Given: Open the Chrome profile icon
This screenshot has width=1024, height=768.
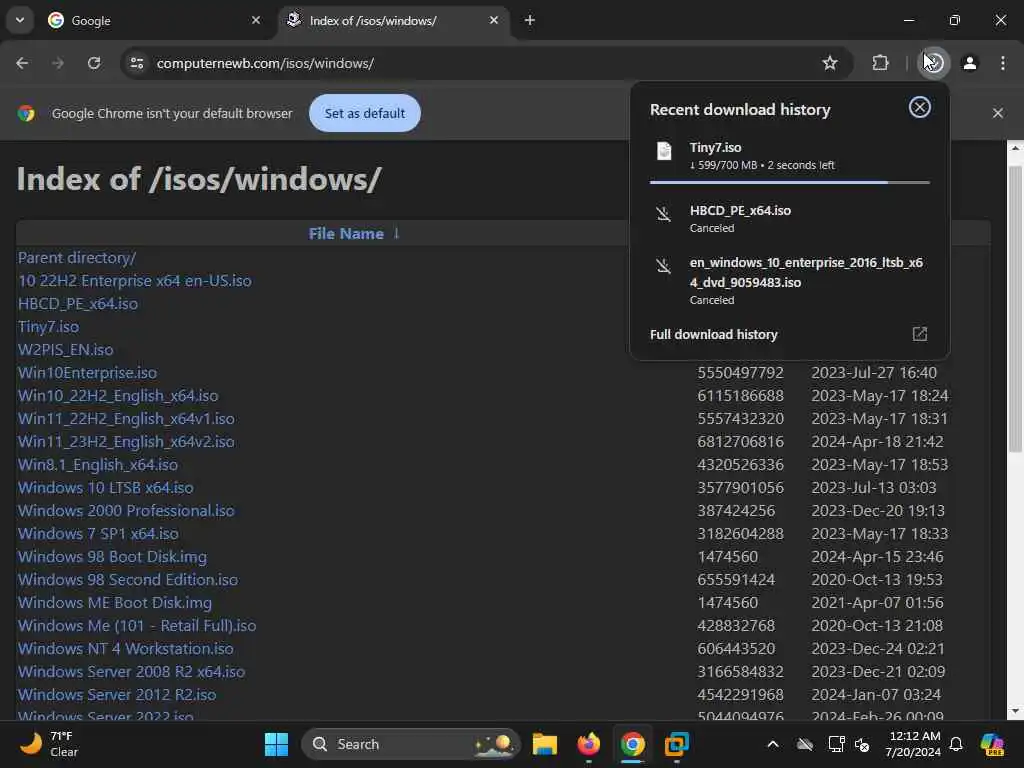Looking at the screenshot, I should [x=970, y=63].
